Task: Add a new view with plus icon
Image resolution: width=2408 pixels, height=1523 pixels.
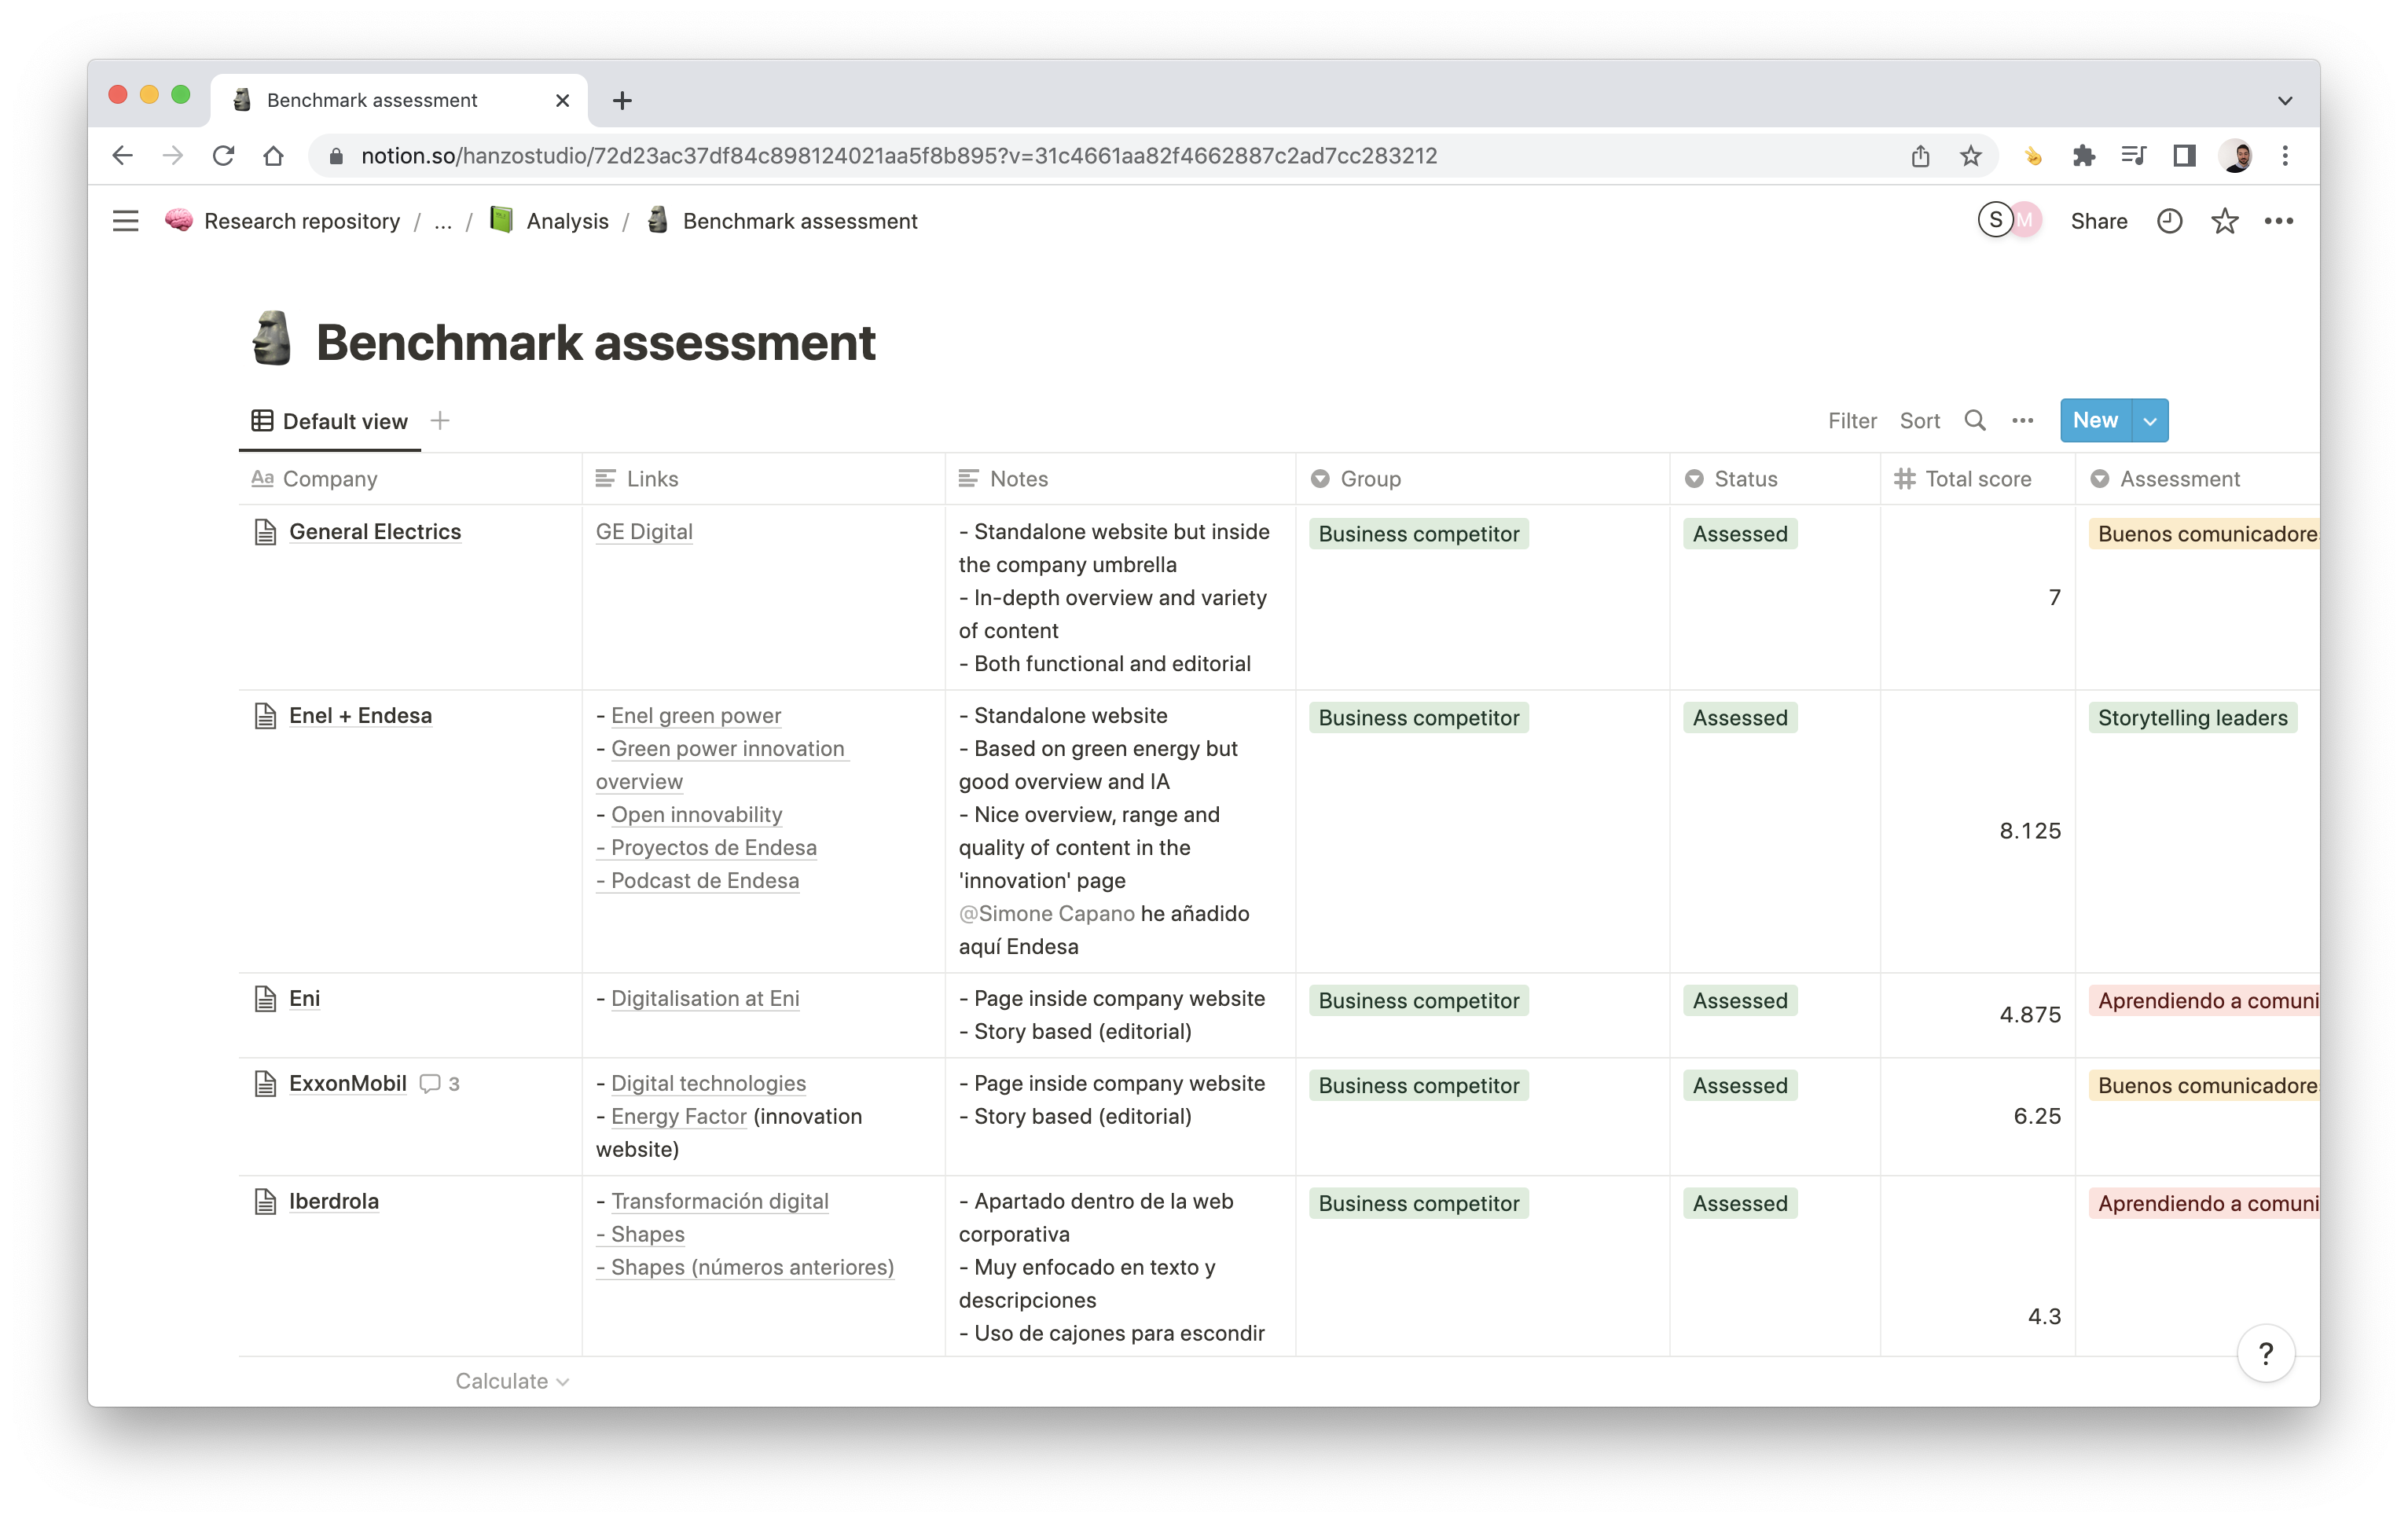Action: click(x=440, y=421)
